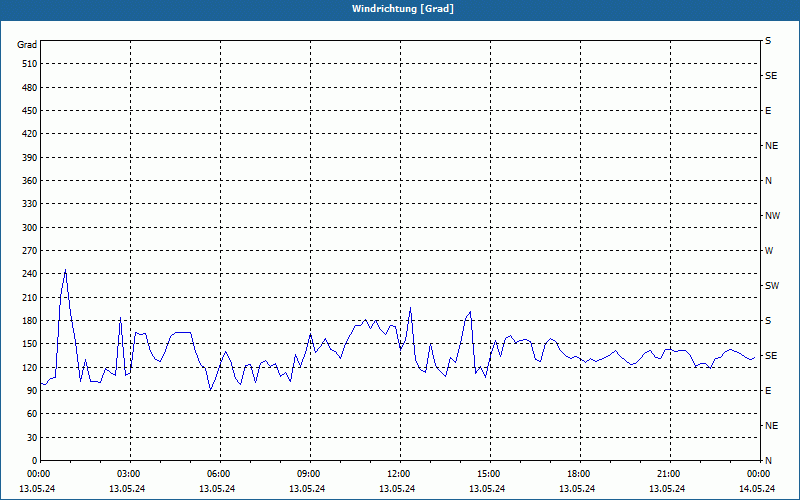Click the S compass label at 180 degrees

pos(768,320)
